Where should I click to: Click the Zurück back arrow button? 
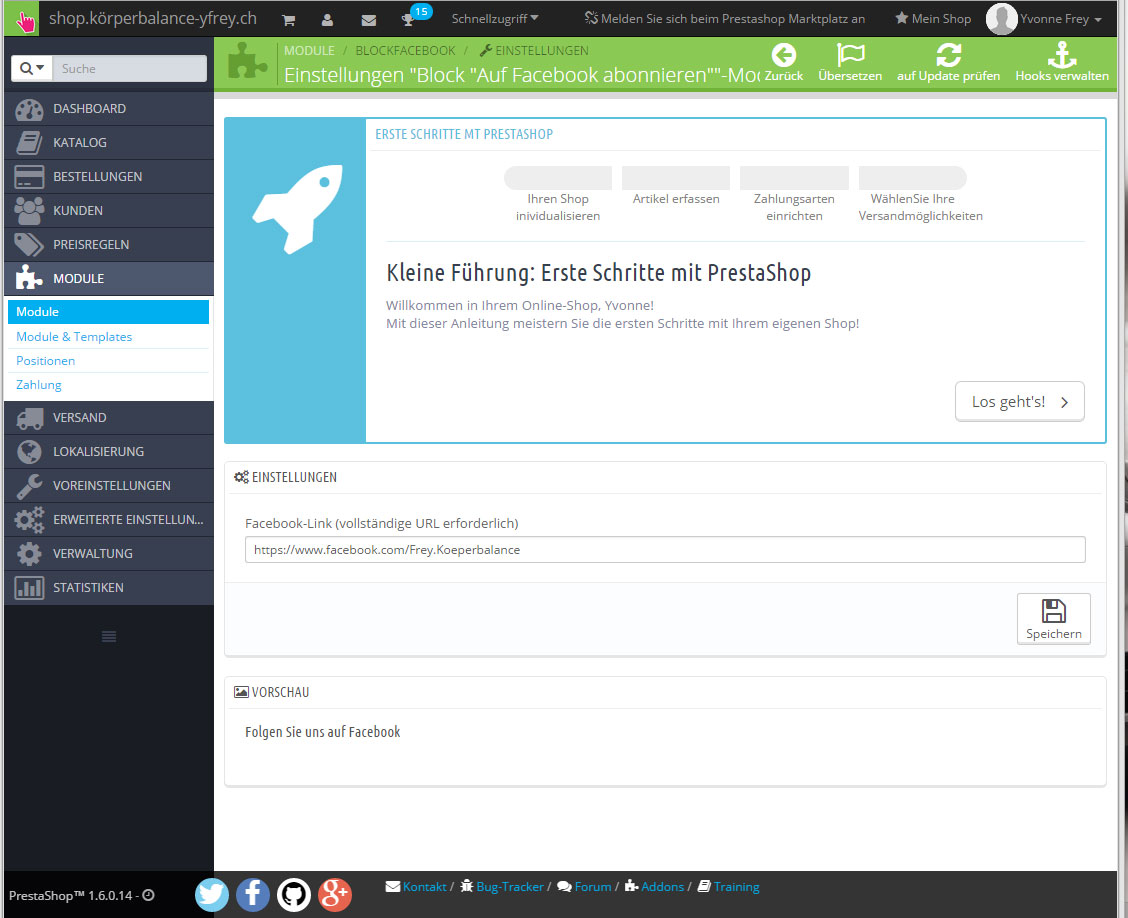pyautogui.click(x=783, y=63)
